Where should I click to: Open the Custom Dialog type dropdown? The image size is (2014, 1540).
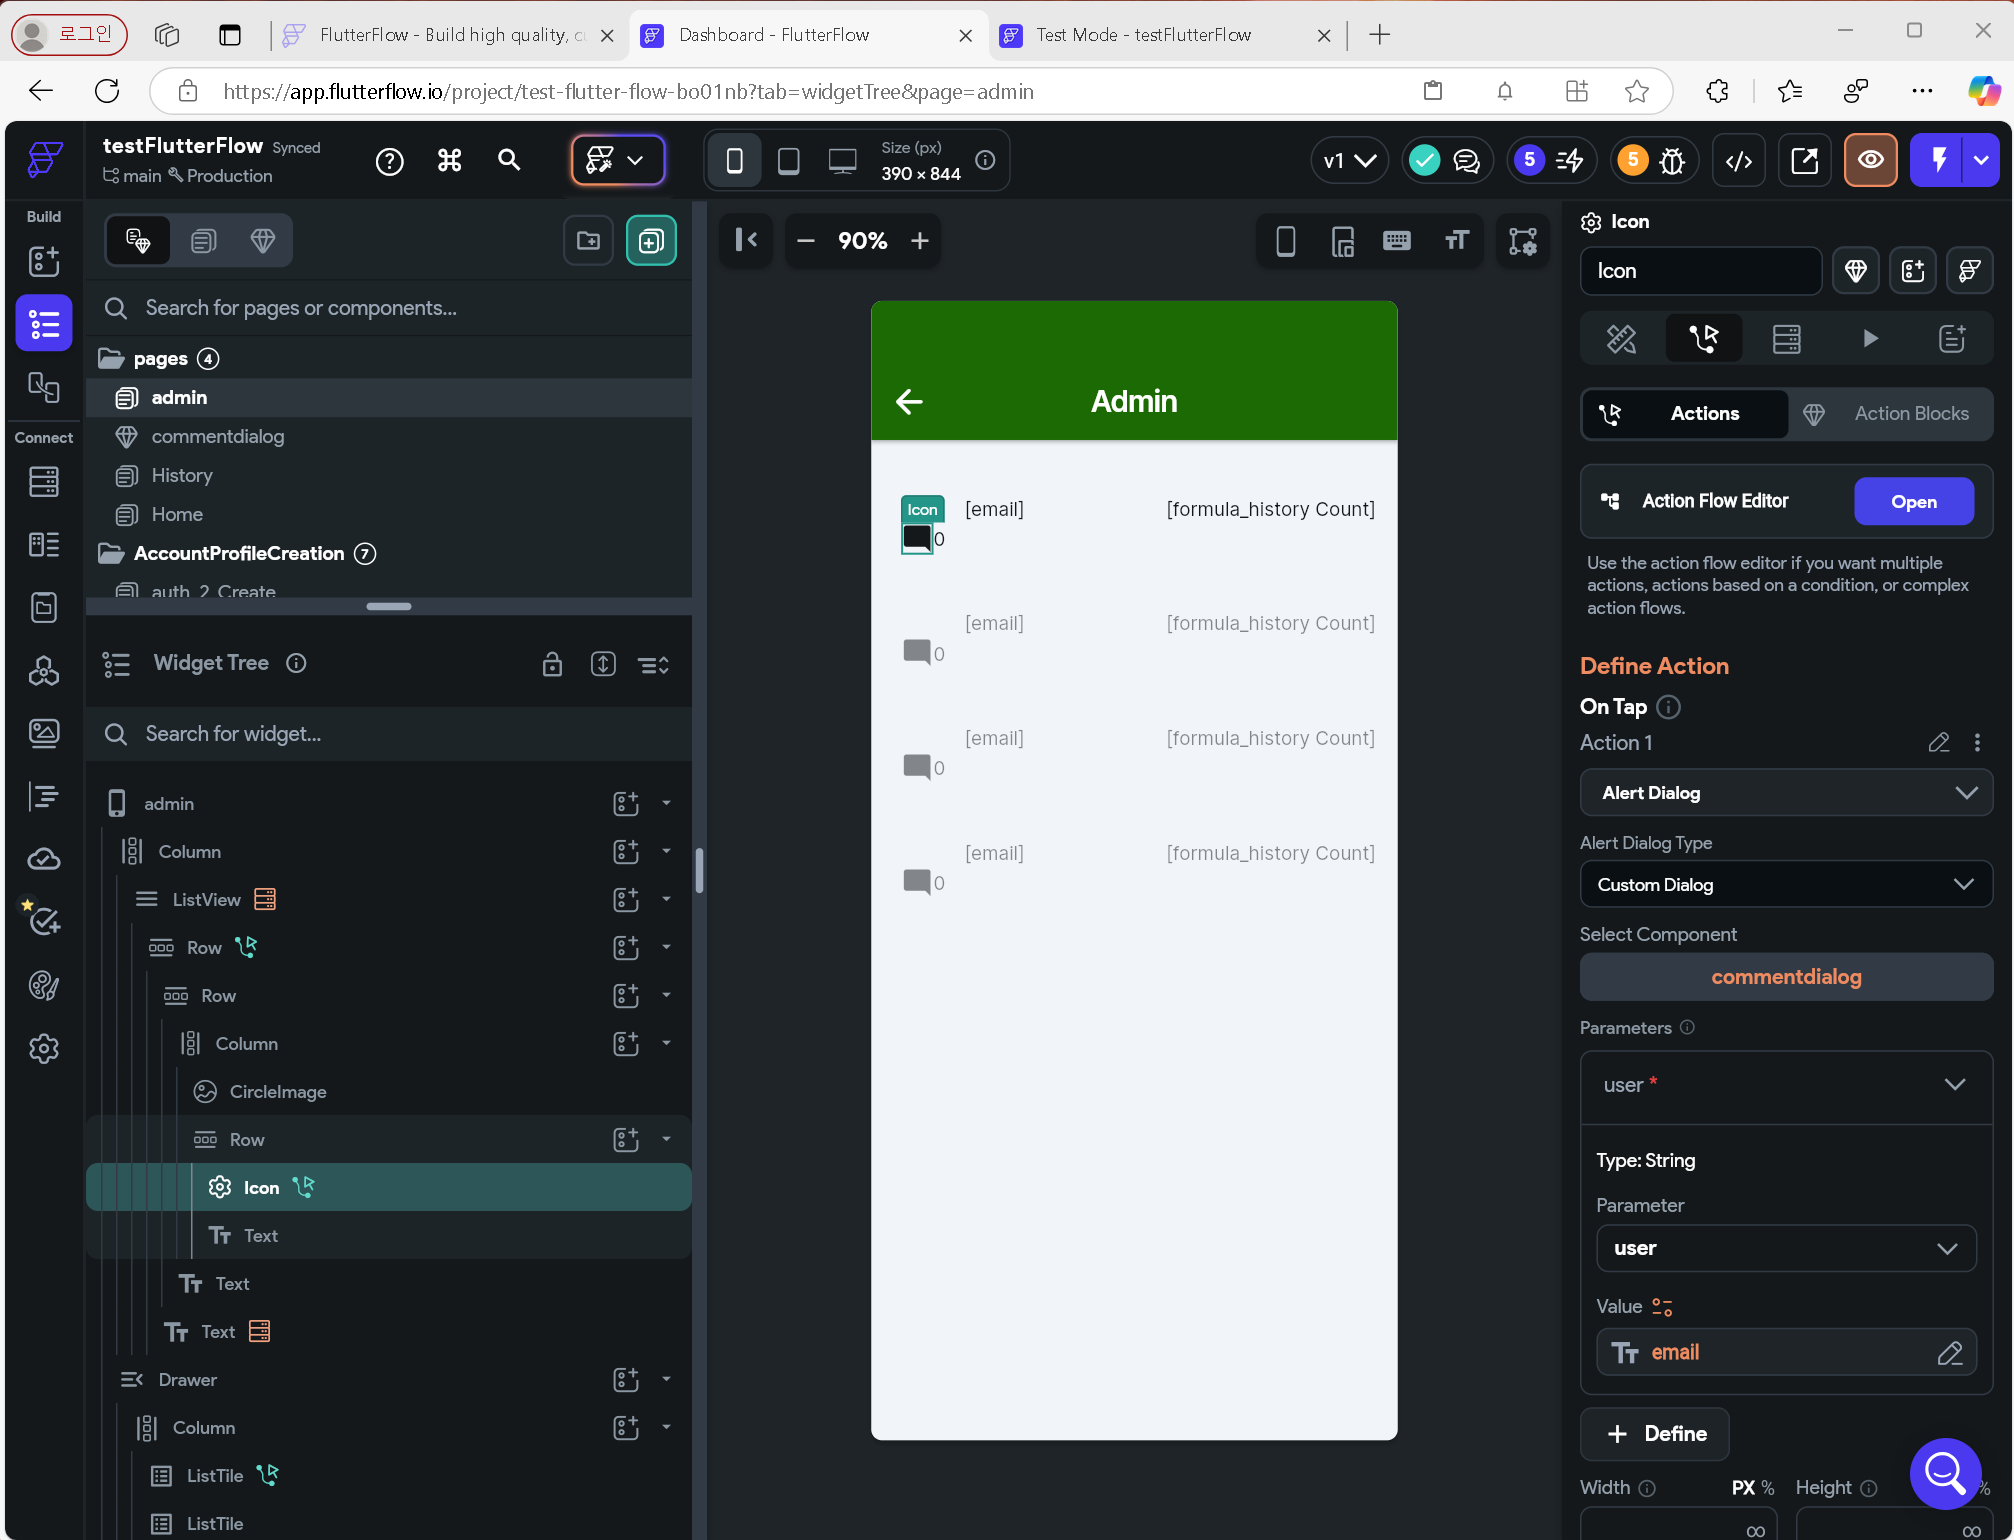pyautogui.click(x=1786, y=885)
